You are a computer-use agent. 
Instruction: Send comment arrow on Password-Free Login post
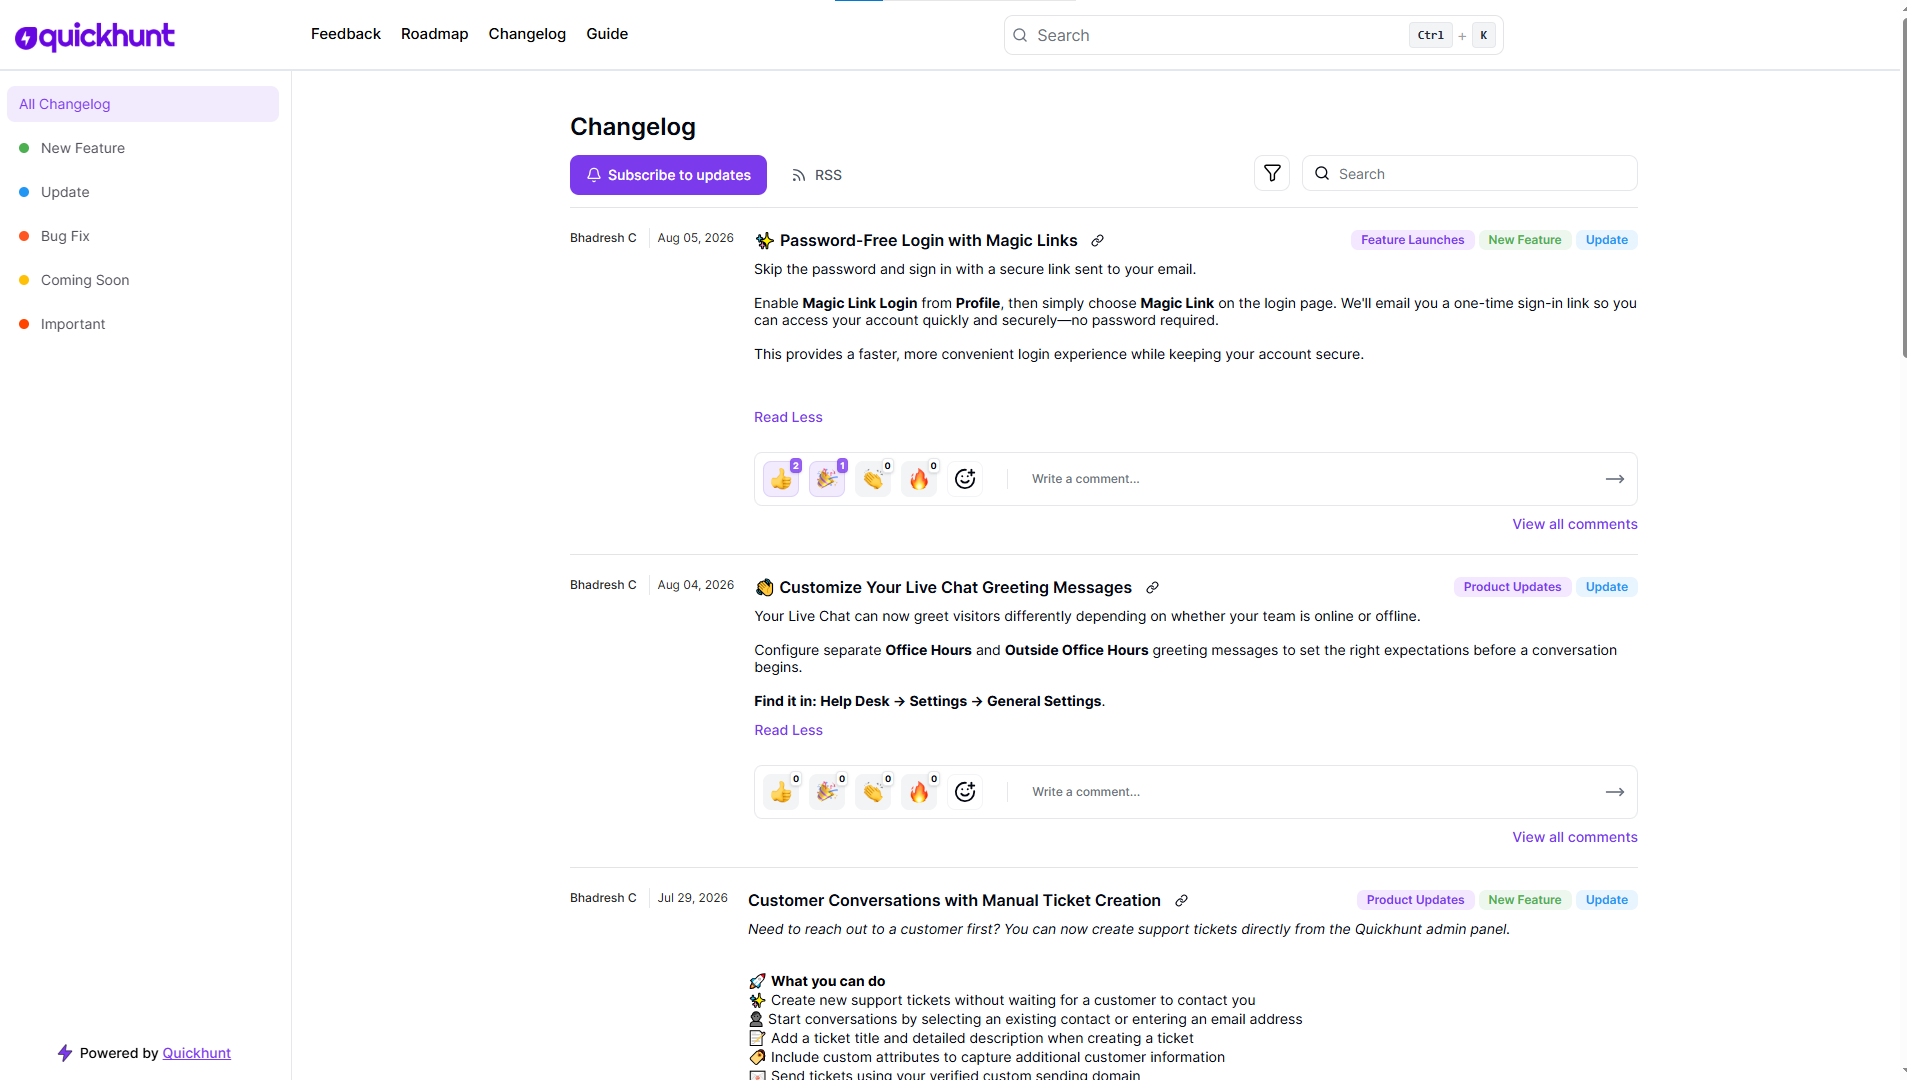(1615, 479)
